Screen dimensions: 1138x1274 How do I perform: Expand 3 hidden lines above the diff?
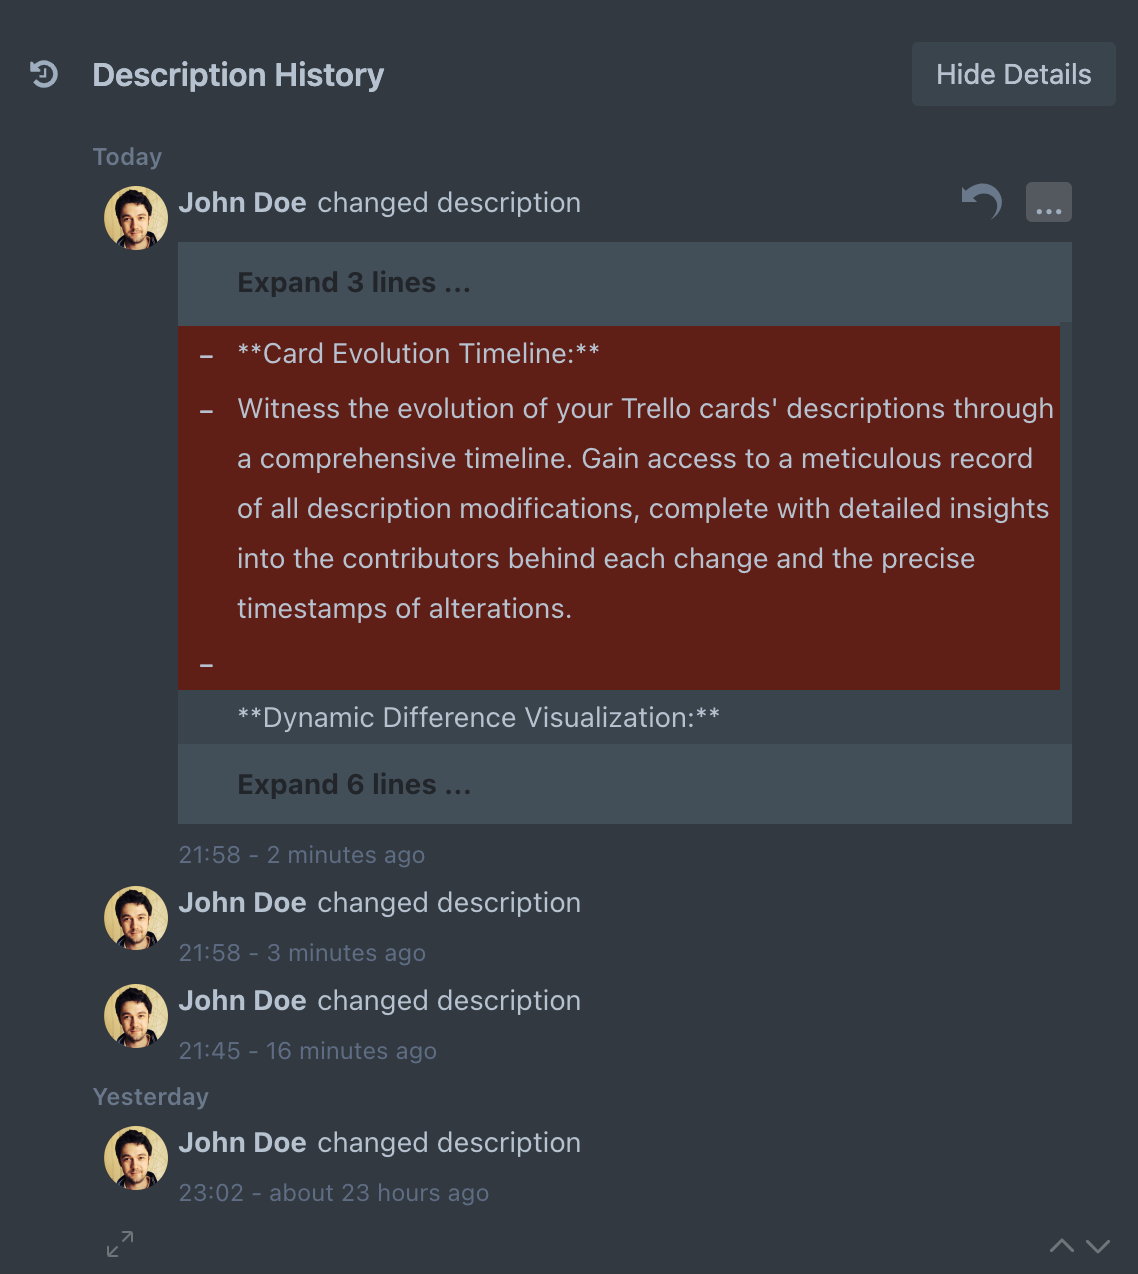click(x=354, y=282)
